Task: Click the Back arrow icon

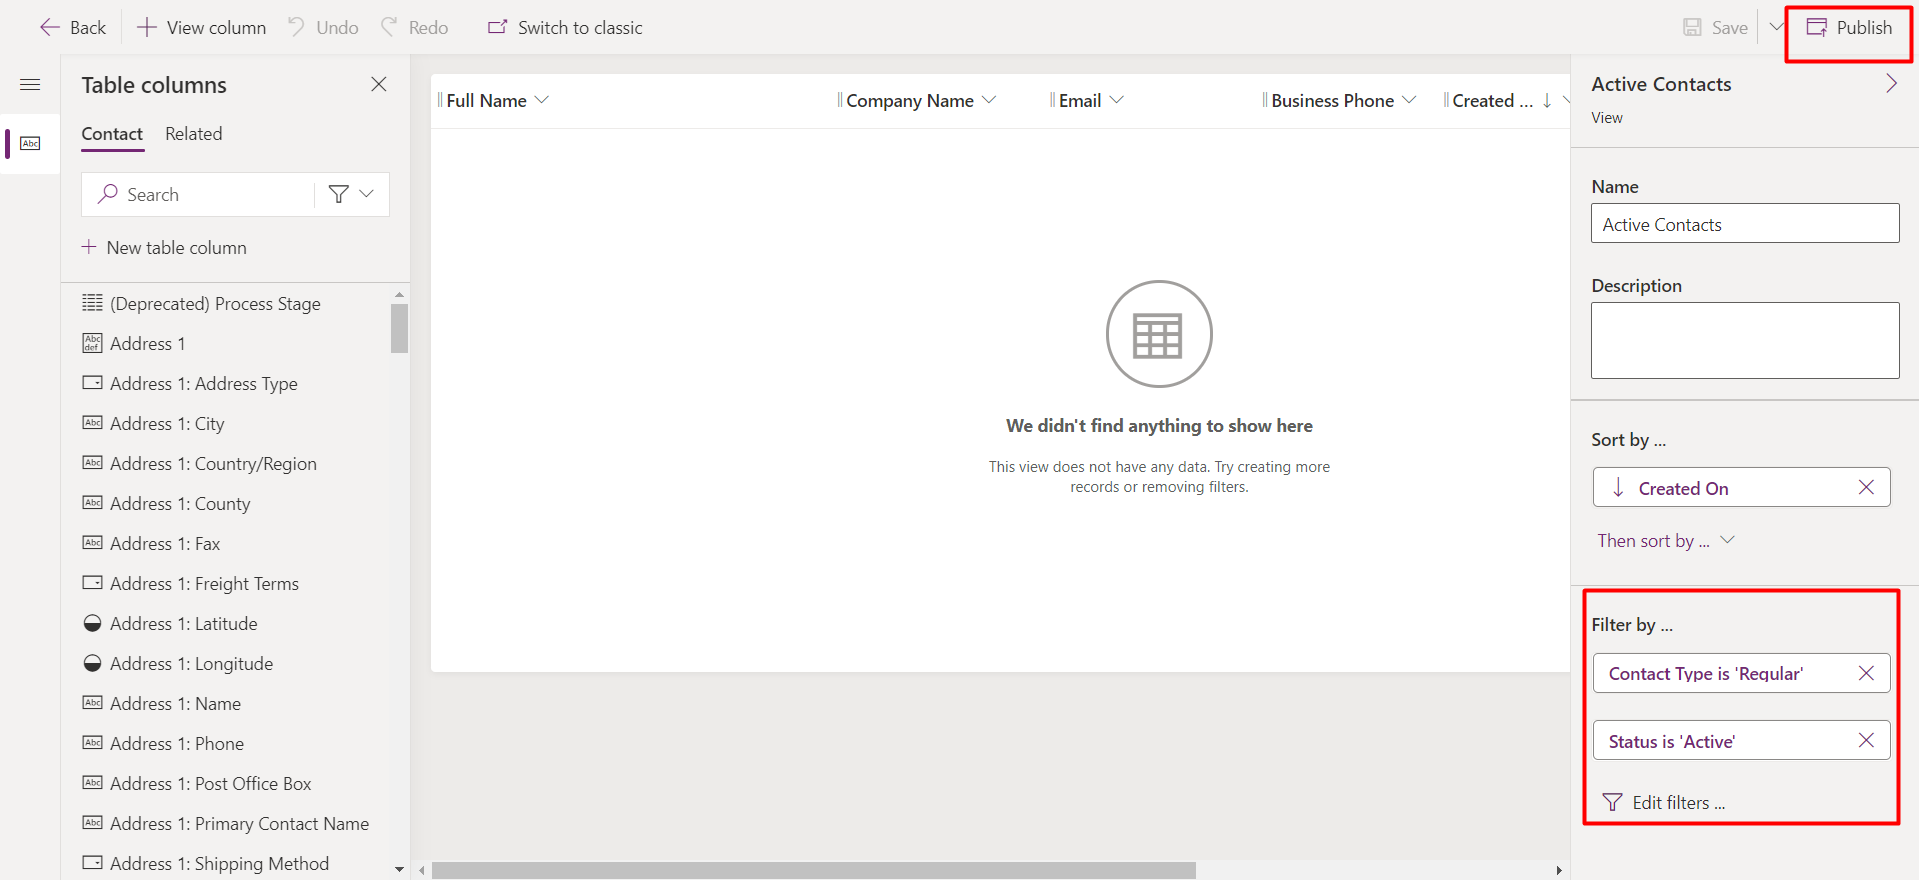Action: (x=49, y=28)
